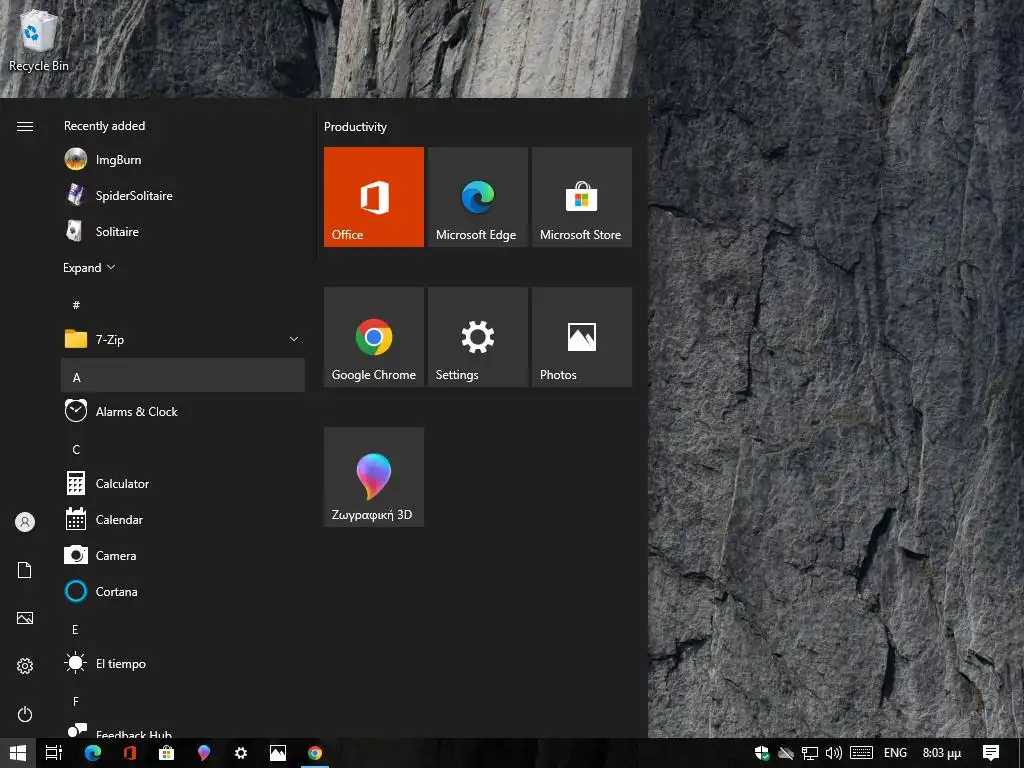Click the network tray icon

810,753
